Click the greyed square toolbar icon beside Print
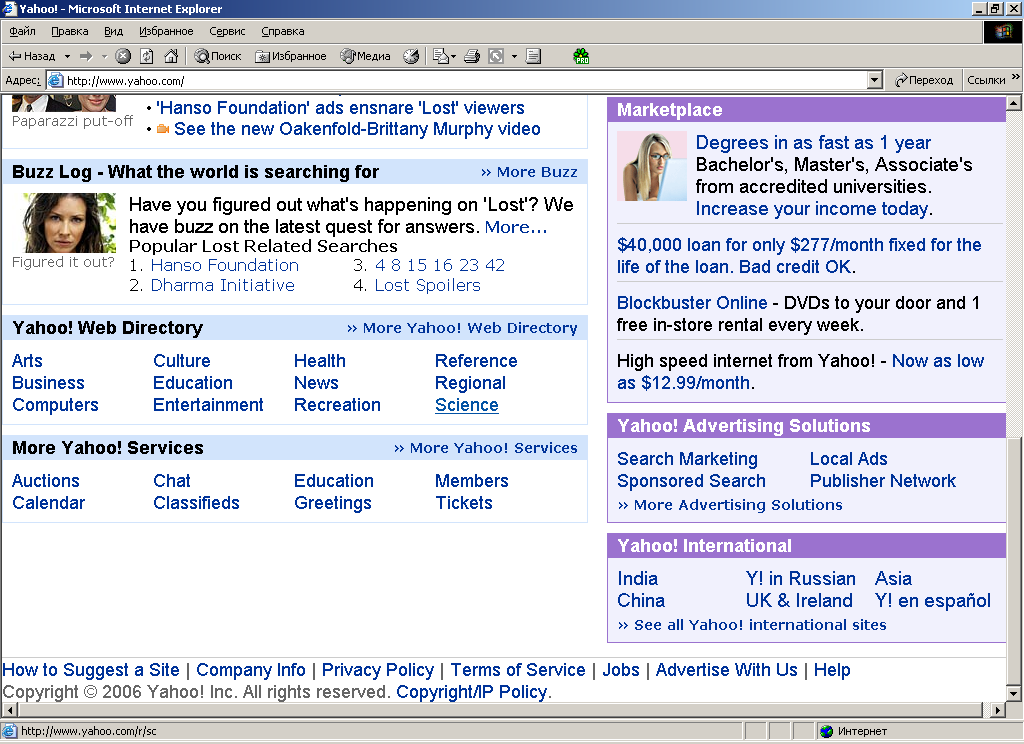Viewport: 1024px width, 744px height. pyautogui.click(x=496, y=56)
